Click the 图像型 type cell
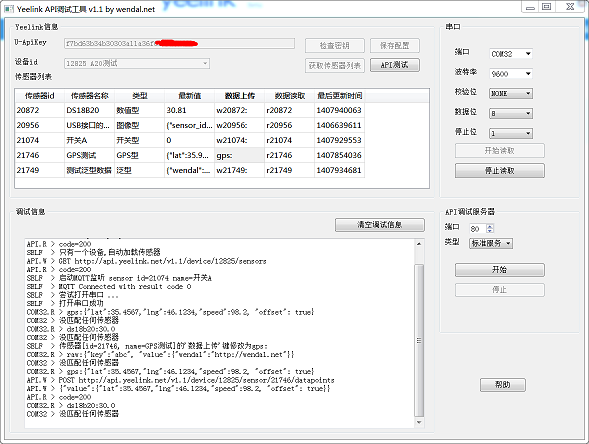This screenshot has height=444, width=589. pos(139,125)
